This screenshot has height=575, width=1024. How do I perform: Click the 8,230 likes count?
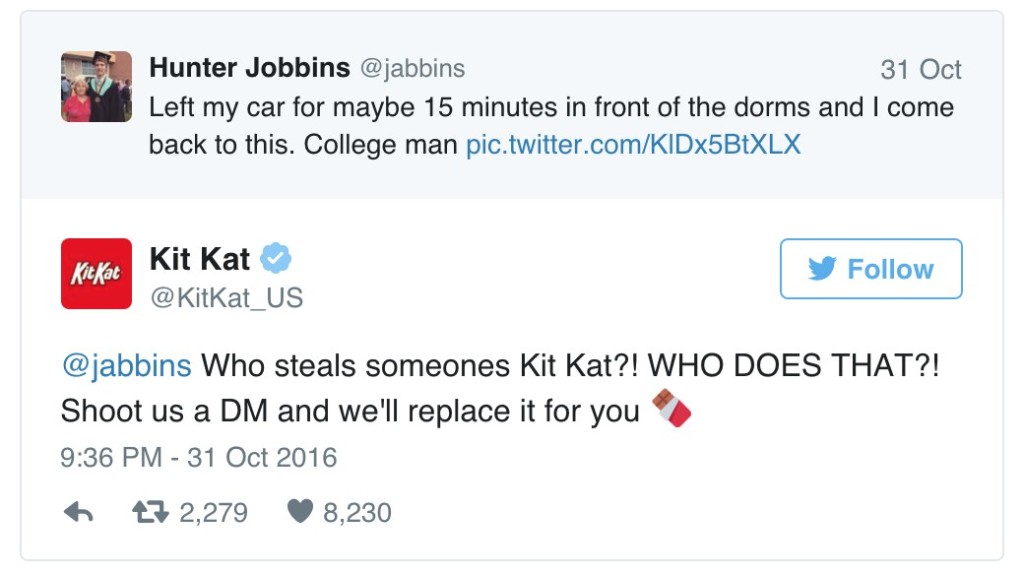pyautogui.click(x=357, y=513)
